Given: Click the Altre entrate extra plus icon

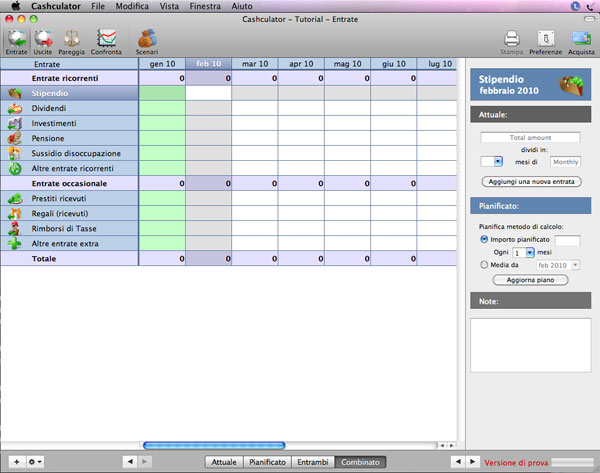Looking at the screenshot, I should tap(15, 244).
